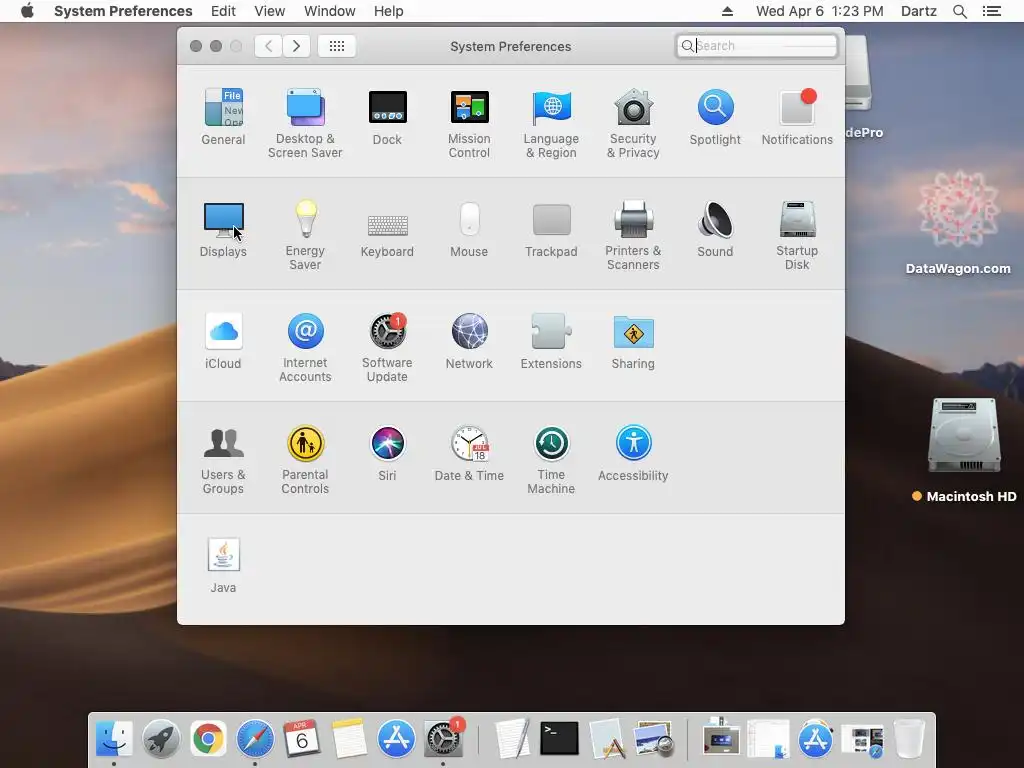Screen dimensions: 1024x768
Task: Open TextEdit from the Dock
Action: coord(513,739)
